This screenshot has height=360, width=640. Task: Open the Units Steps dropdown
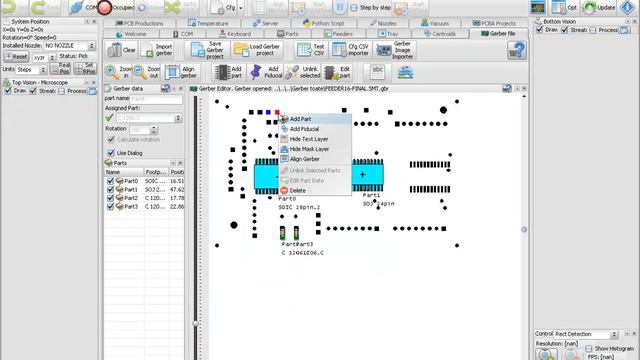point(43,70)
